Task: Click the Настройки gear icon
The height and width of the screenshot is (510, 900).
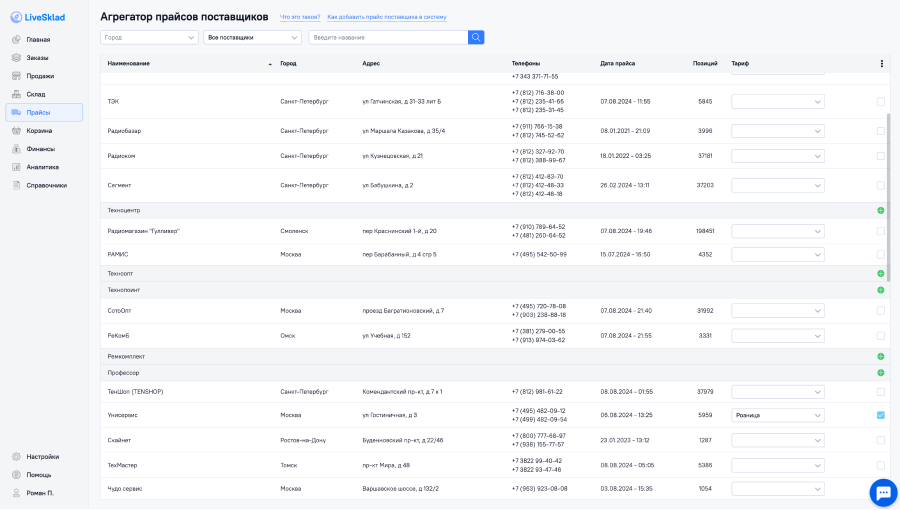Action: click(16, 457)
